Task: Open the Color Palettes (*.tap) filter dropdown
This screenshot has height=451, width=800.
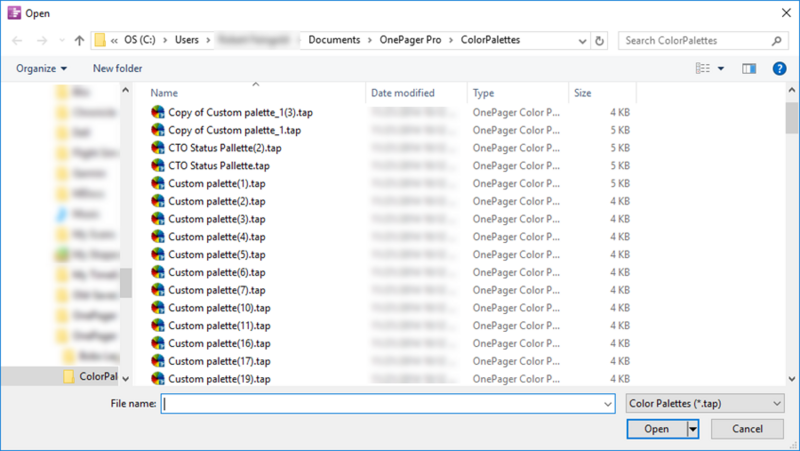Action: 705,404
